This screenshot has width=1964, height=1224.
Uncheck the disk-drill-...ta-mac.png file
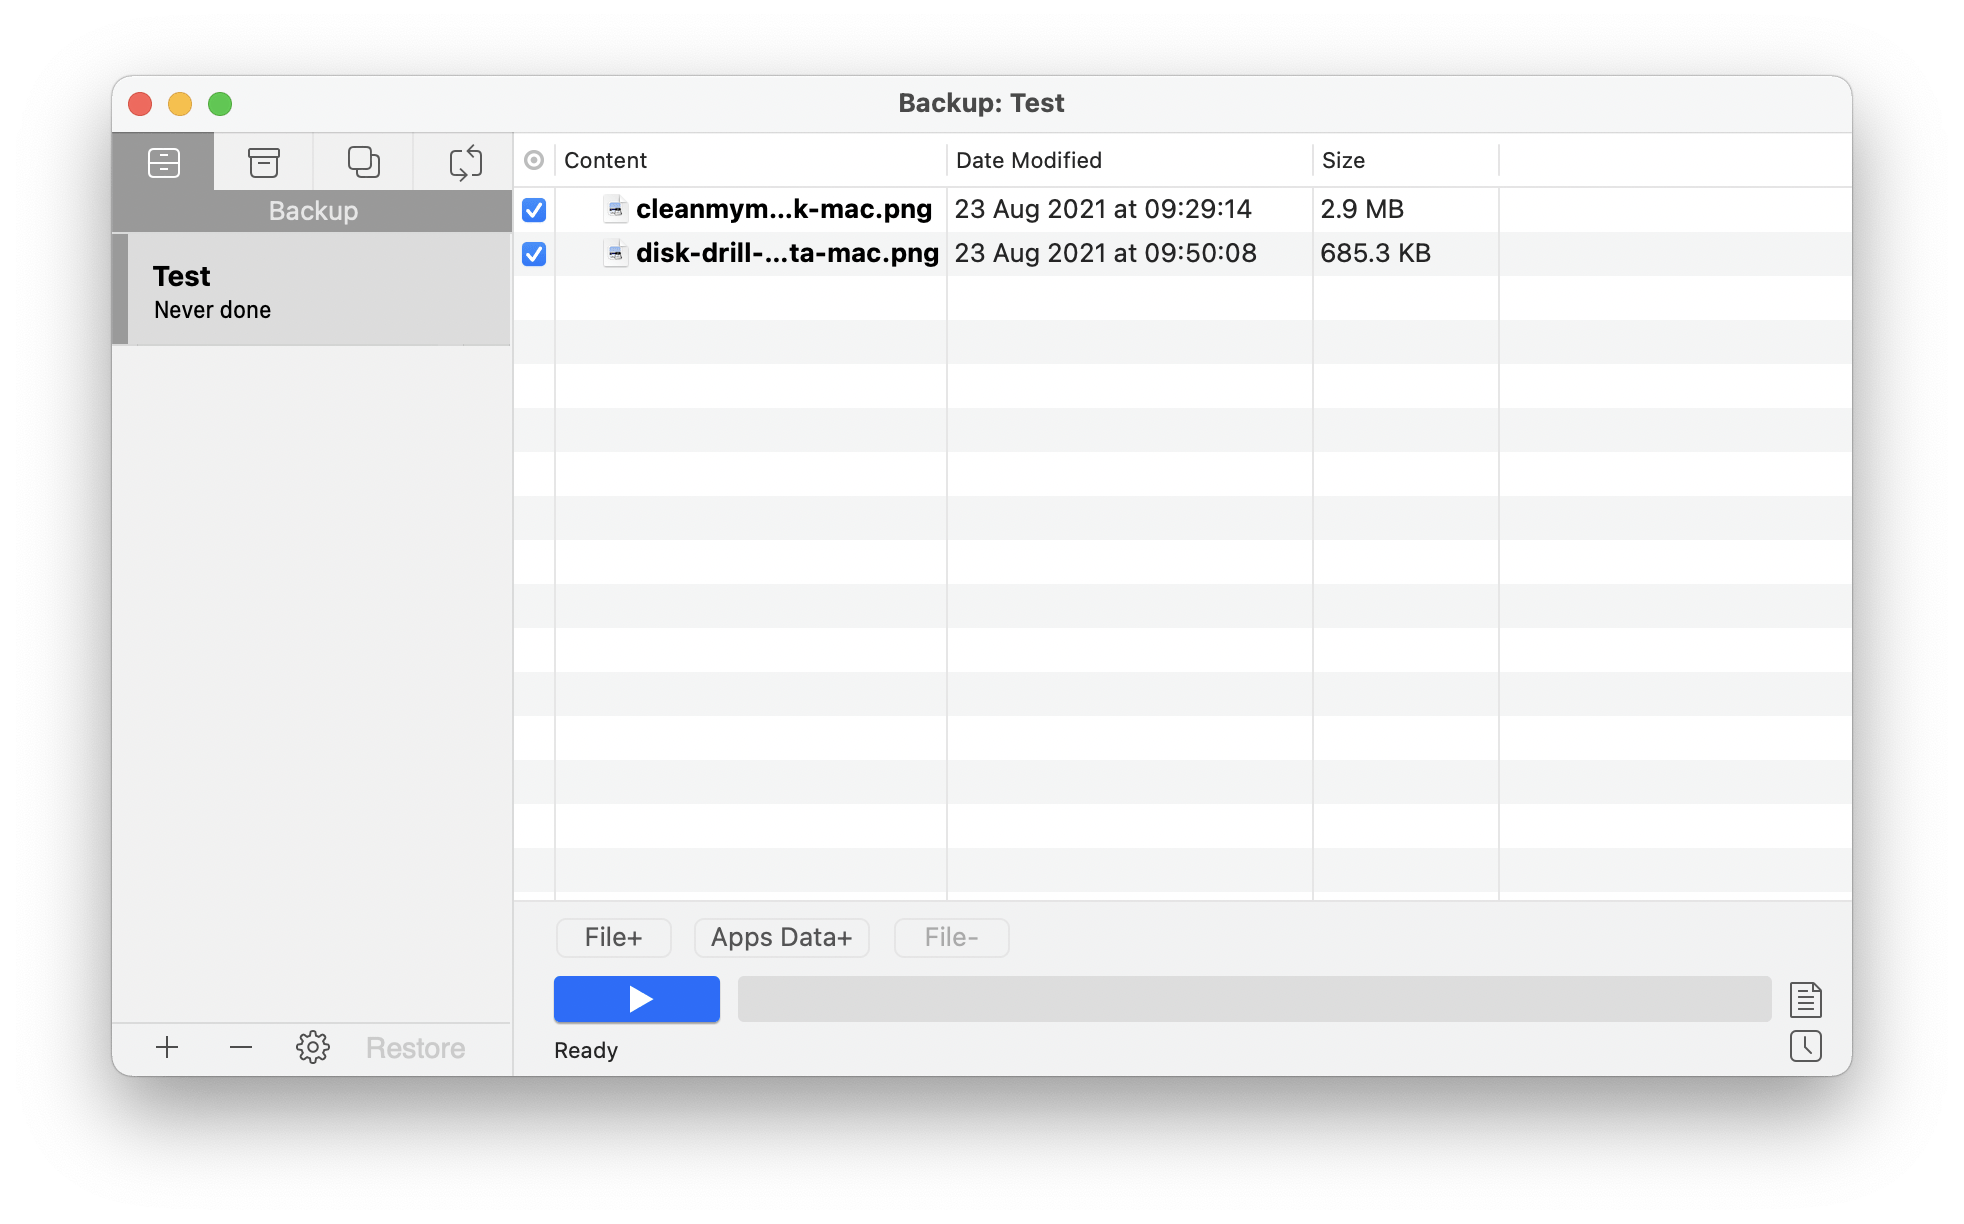click(535, 255)
